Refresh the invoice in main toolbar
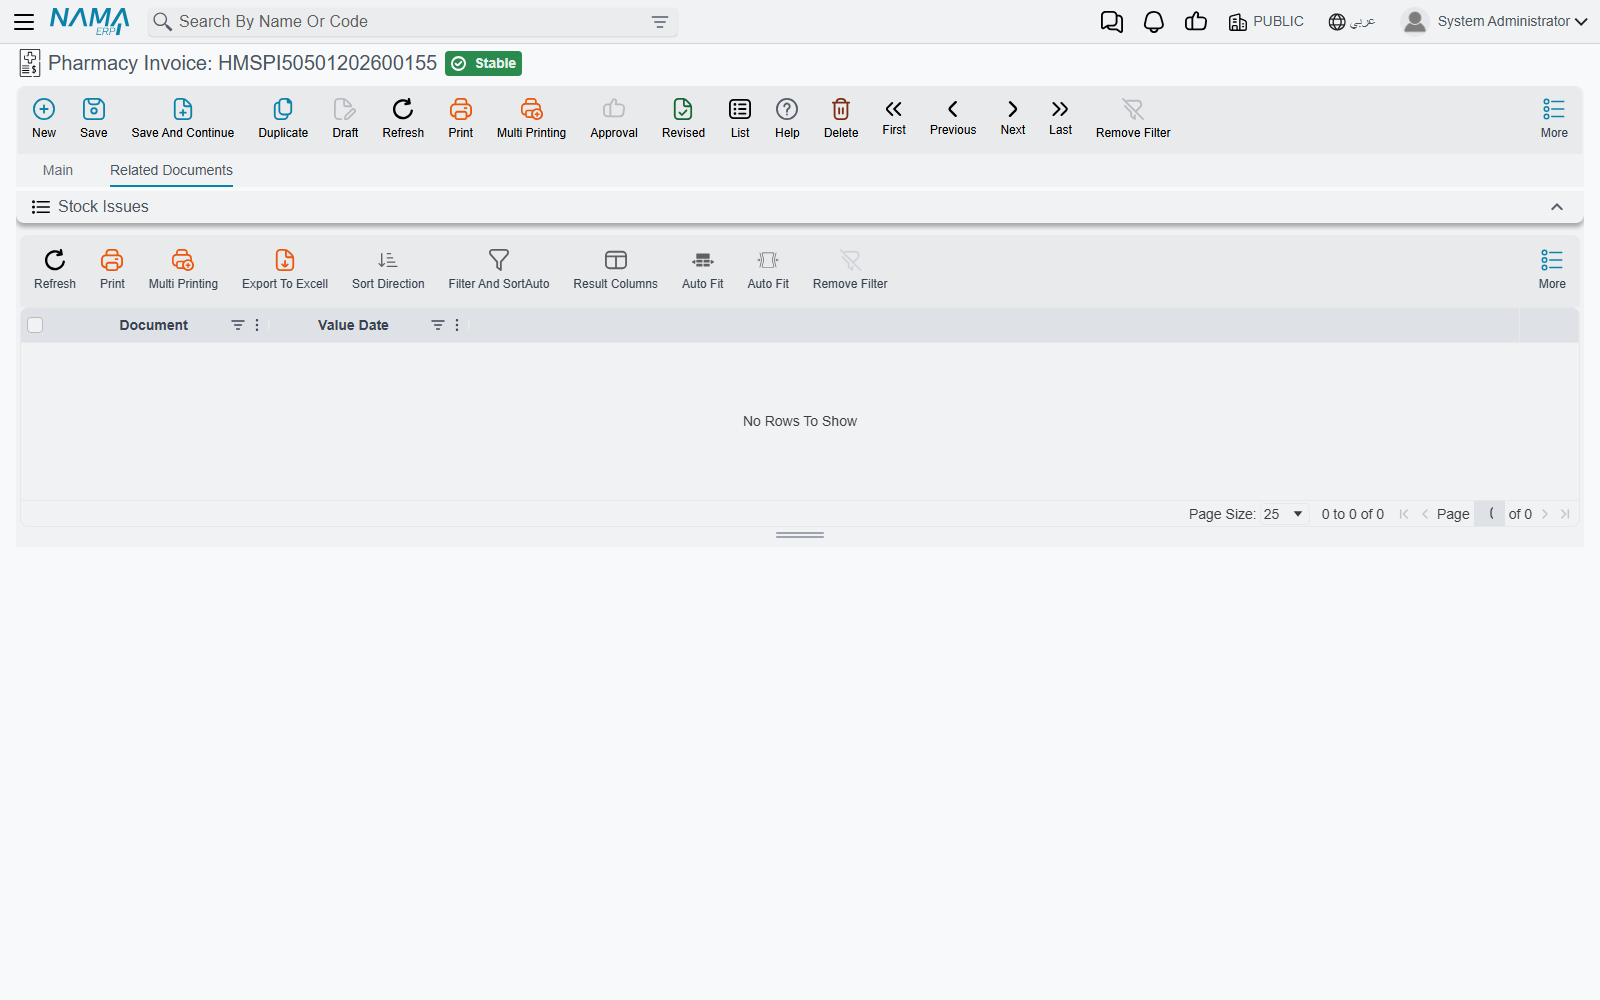 403,118
